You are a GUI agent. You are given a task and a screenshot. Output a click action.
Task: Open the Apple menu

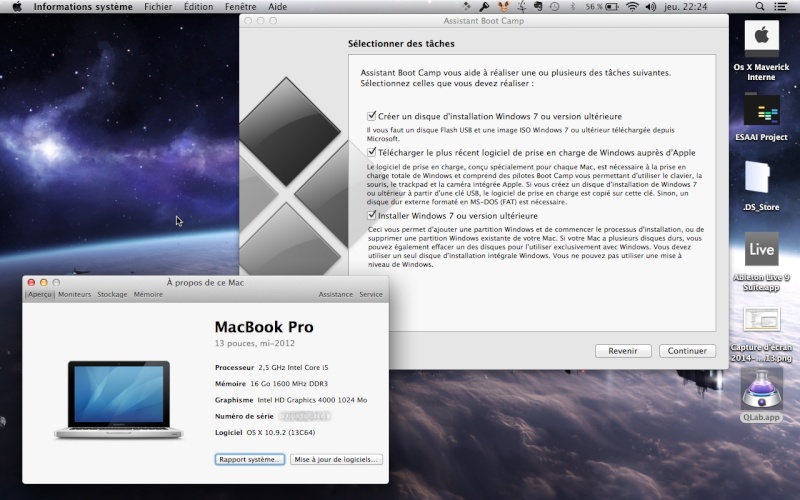pyautogui.click(x=17, y=7)
